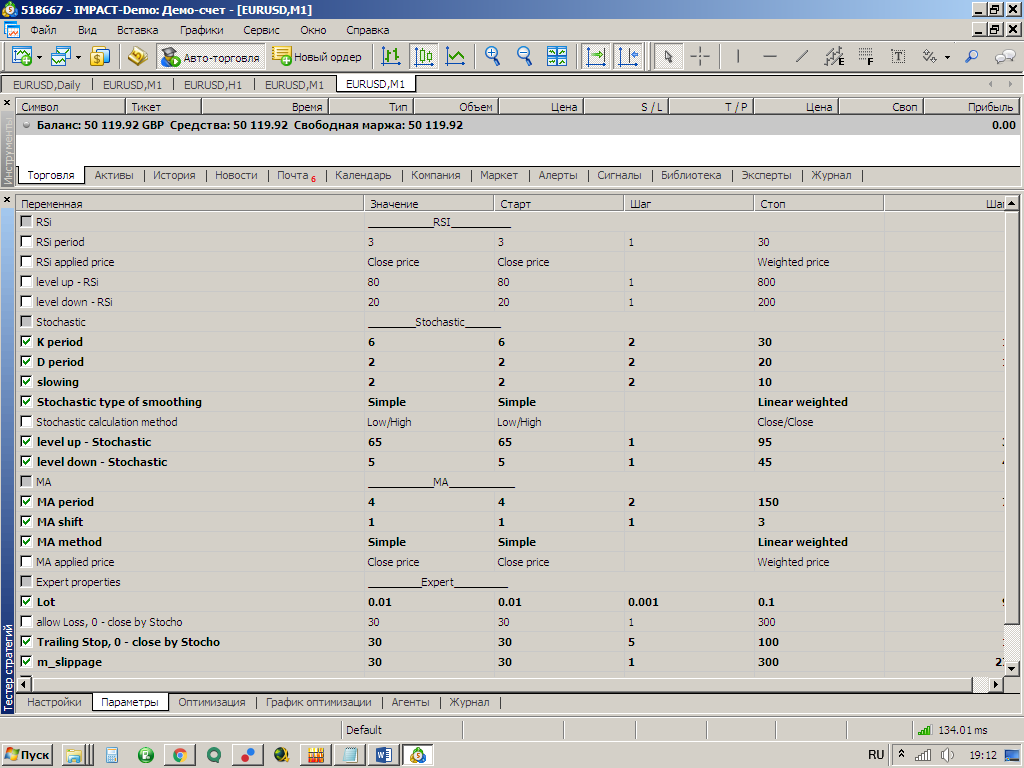Enable allow Loss checkbox
This screenshot has width=1024, height=768.
click(26, 622)
